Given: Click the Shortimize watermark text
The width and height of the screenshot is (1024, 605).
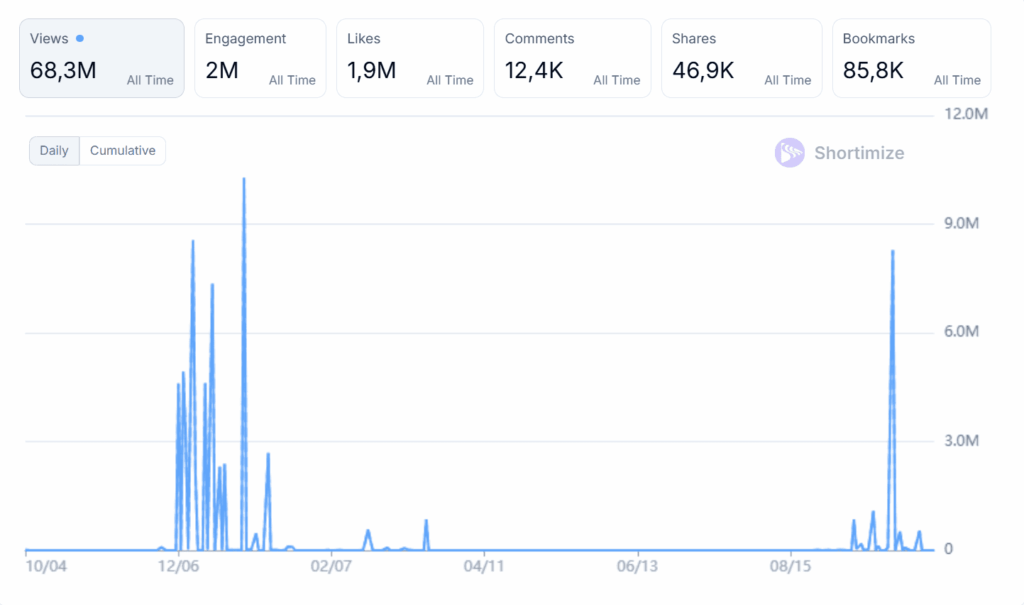Looking at the screenshot, I should pos(858,153).
